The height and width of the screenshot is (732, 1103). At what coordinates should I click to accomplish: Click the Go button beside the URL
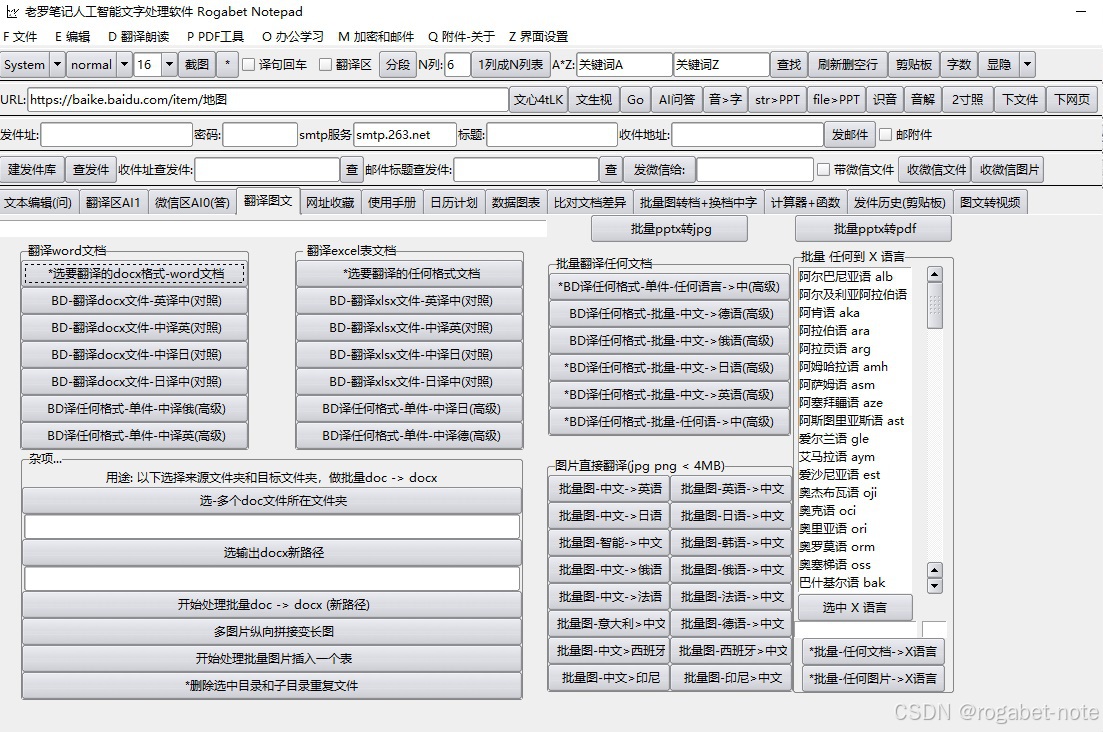[x=635, y=100]
